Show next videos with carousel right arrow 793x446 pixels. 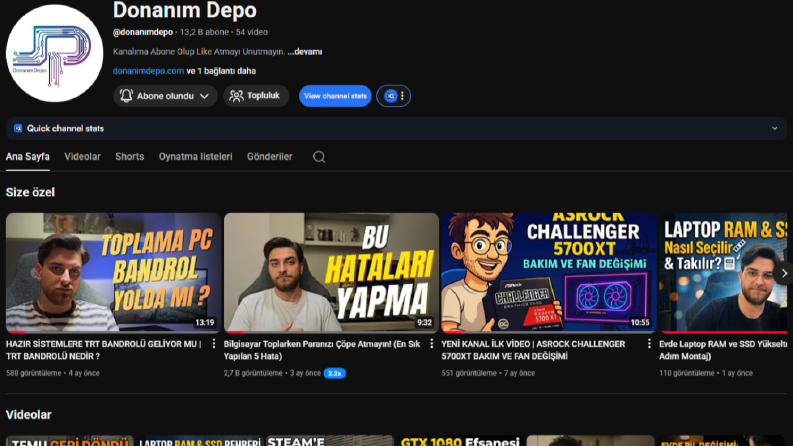coord(784,273)
